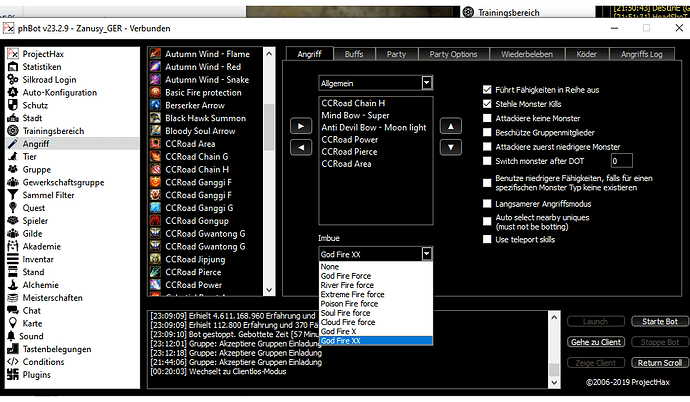Viewport: 690px width, 402px height.
Task: Enable Langsamerer Angriffsmodus checkbox
Action: pyautogui.click(x=487, y=204)
